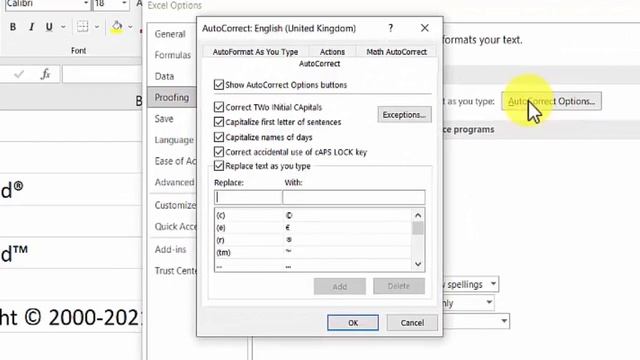Toggle Replace text as you type checkbox

(219, 166)
